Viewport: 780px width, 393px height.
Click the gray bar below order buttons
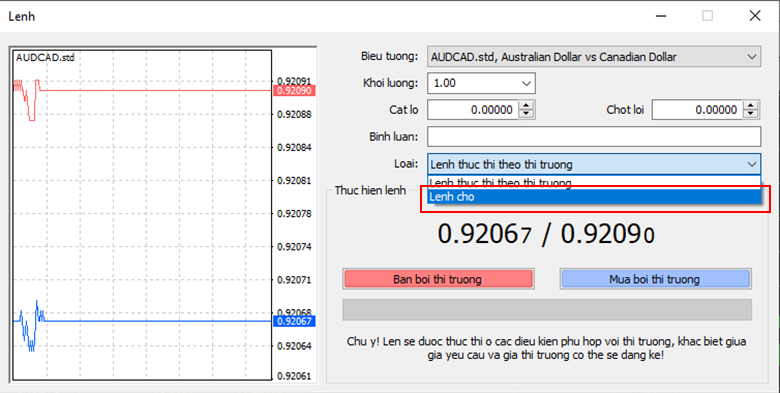point(547,309)
